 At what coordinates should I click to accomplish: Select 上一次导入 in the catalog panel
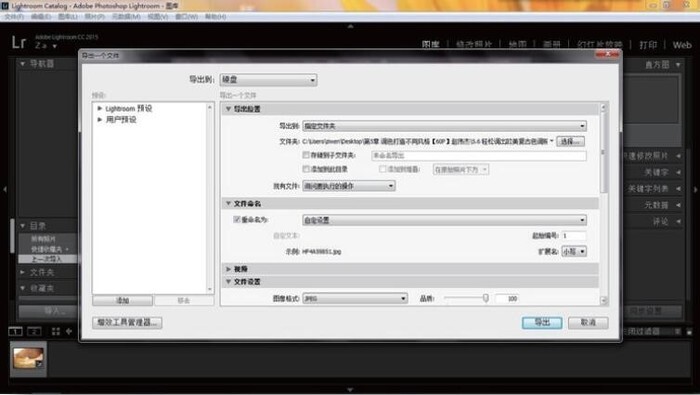[47, 259]
